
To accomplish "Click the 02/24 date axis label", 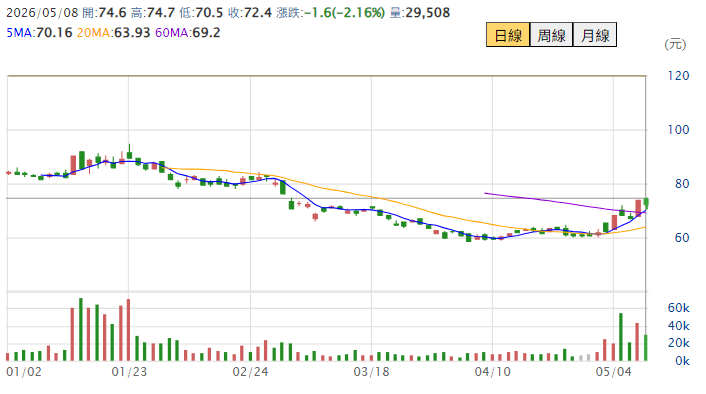I will point(250,372).
